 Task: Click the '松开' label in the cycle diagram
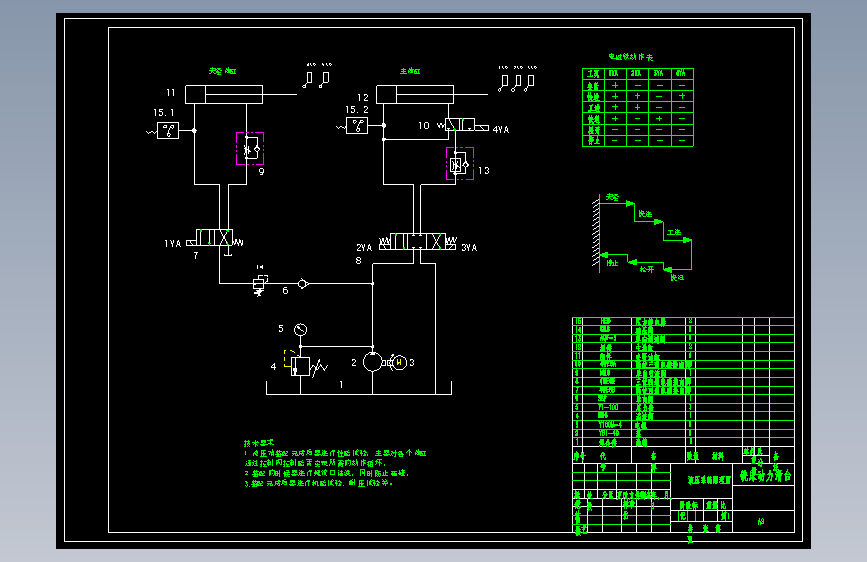[647, 269]
